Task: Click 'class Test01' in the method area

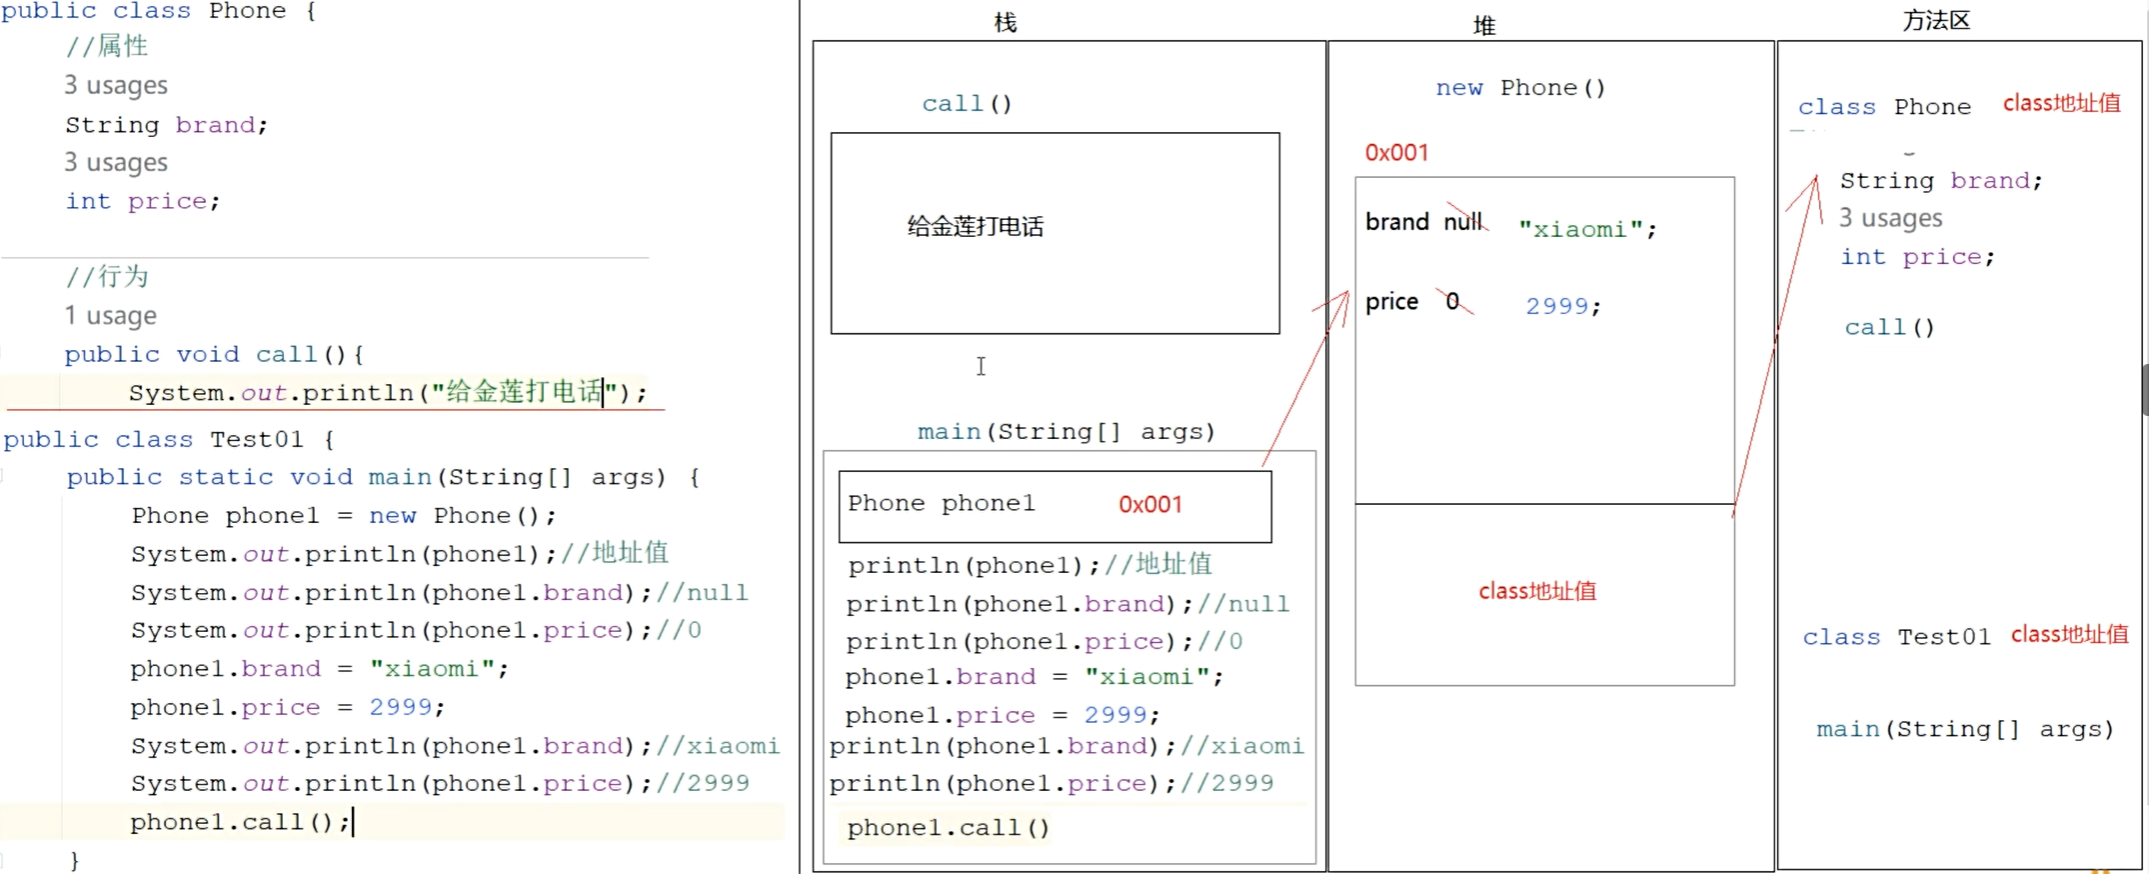Action: click(1897, 637)
